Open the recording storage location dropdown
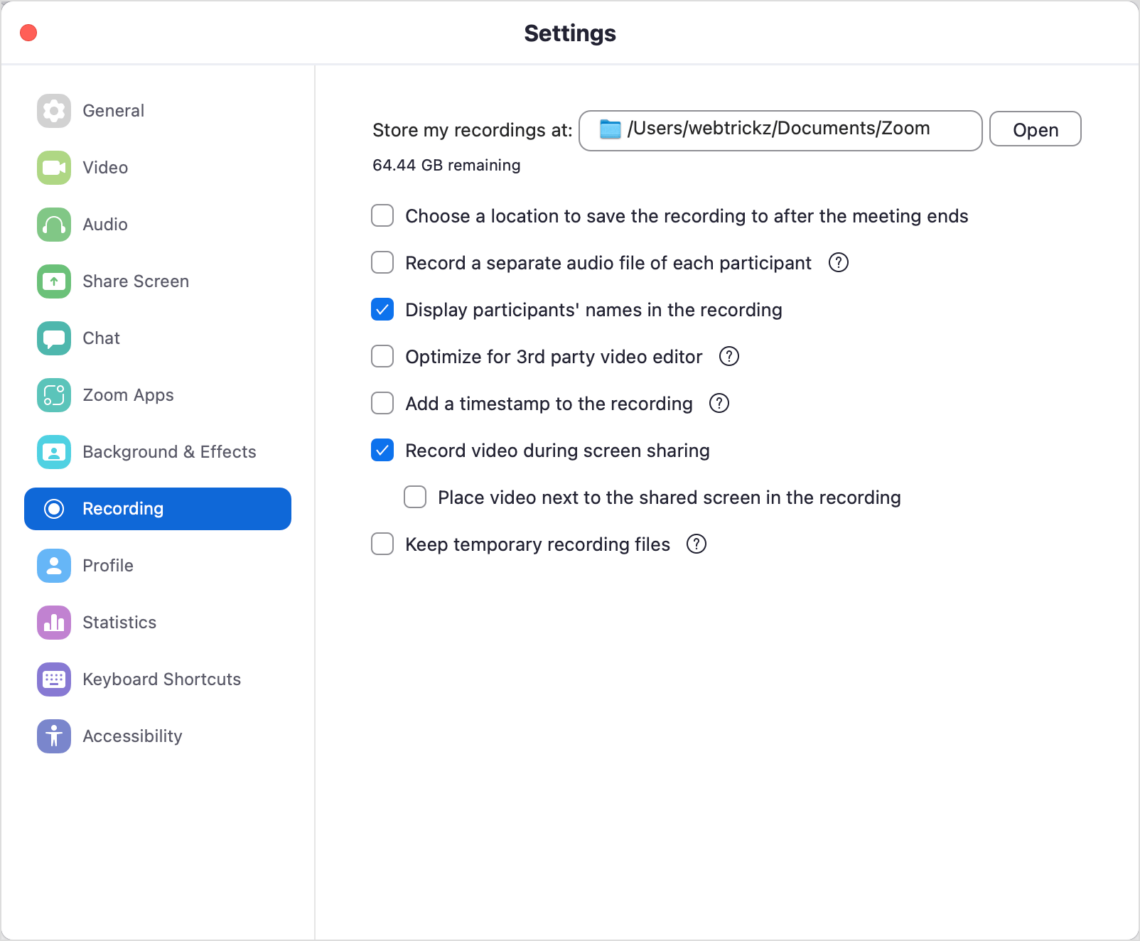Viewport: 1140px width, 941px height. 780,130
